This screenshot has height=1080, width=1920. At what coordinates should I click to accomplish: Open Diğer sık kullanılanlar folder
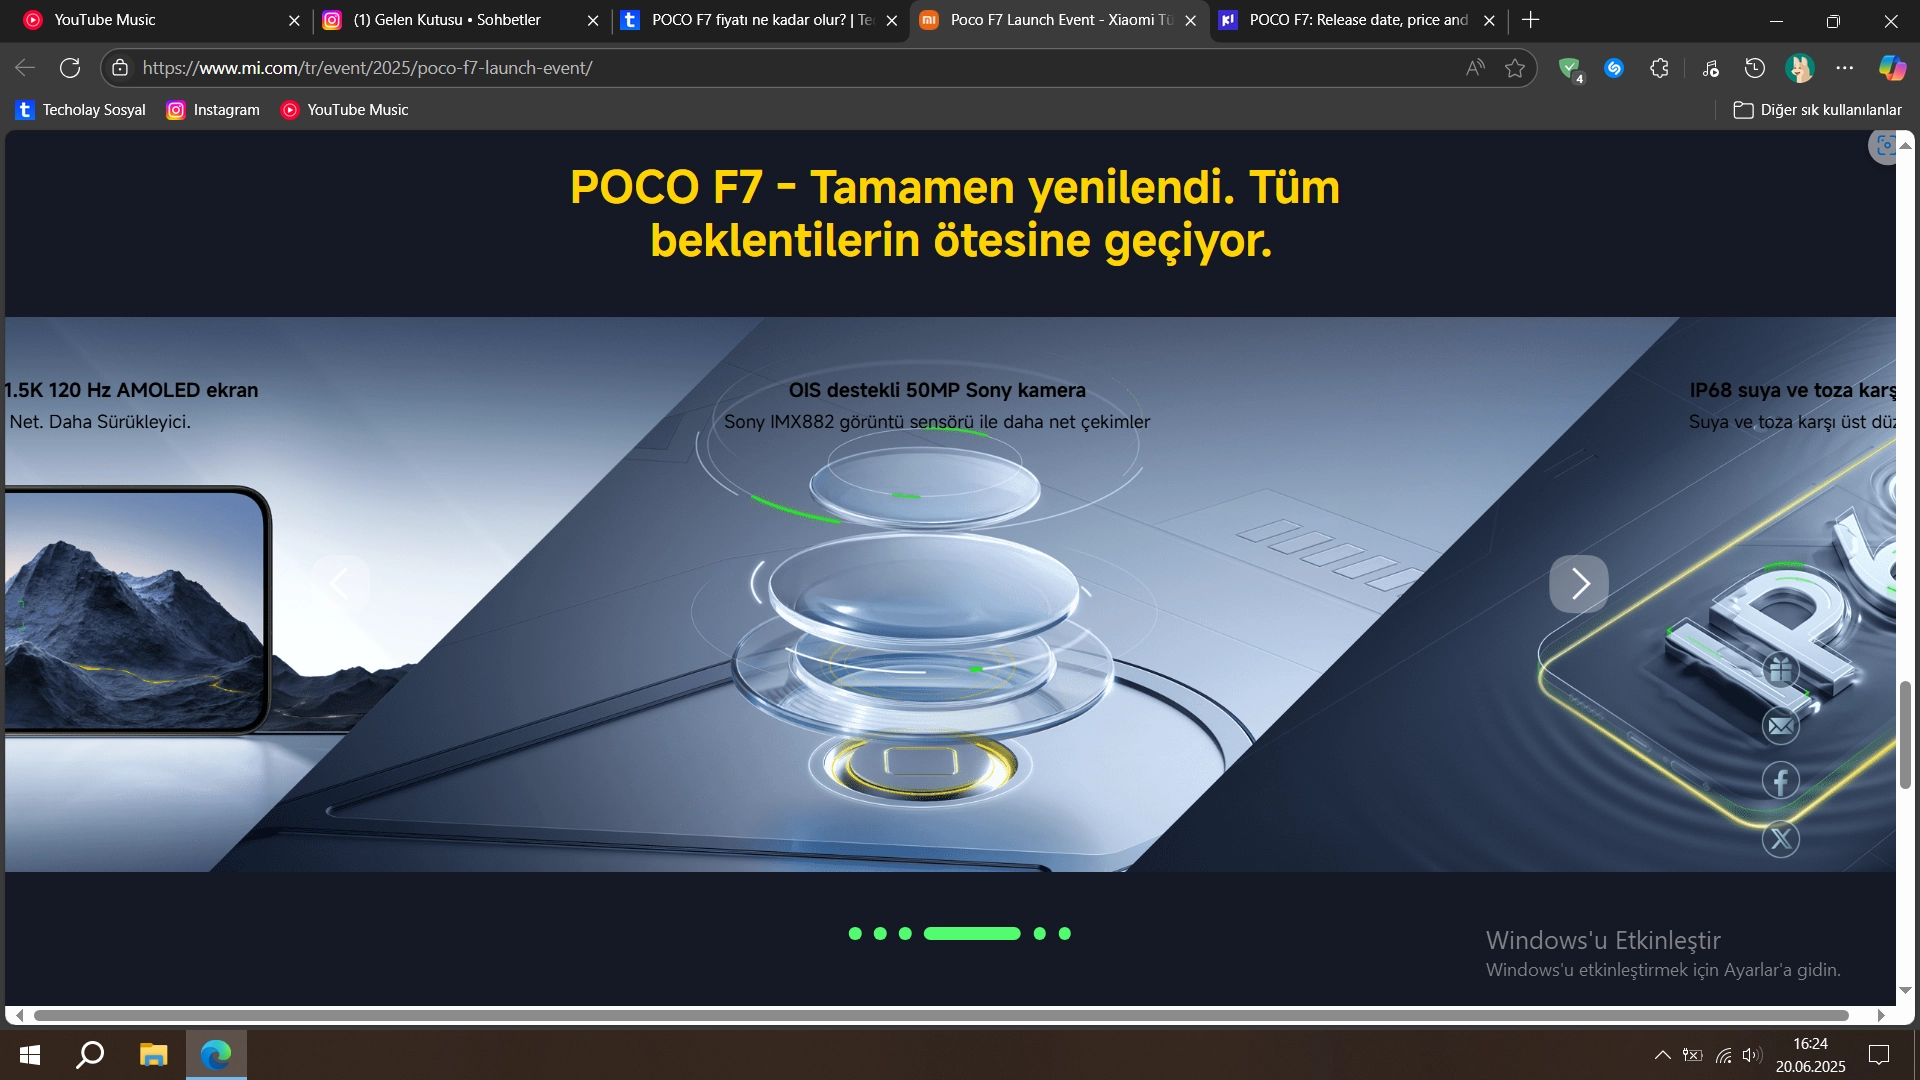pos(1817,110)
